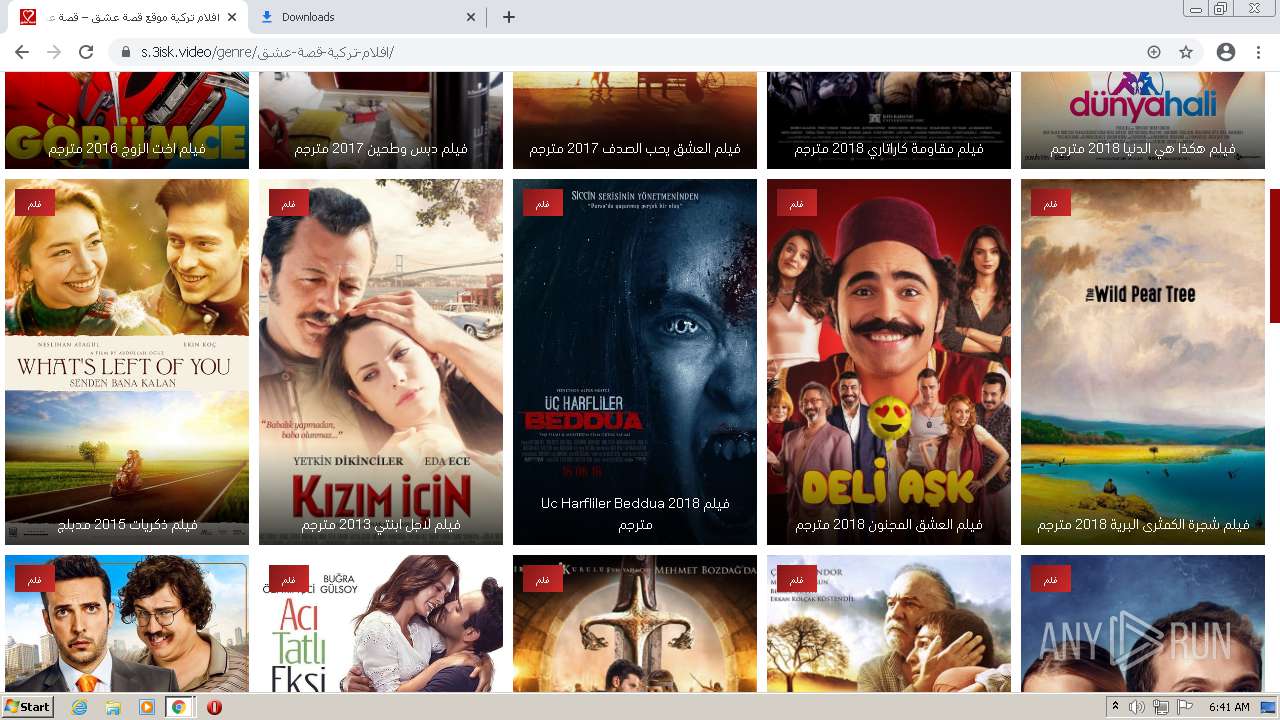Show hidden system tray icons

(x=1116, y=707)
